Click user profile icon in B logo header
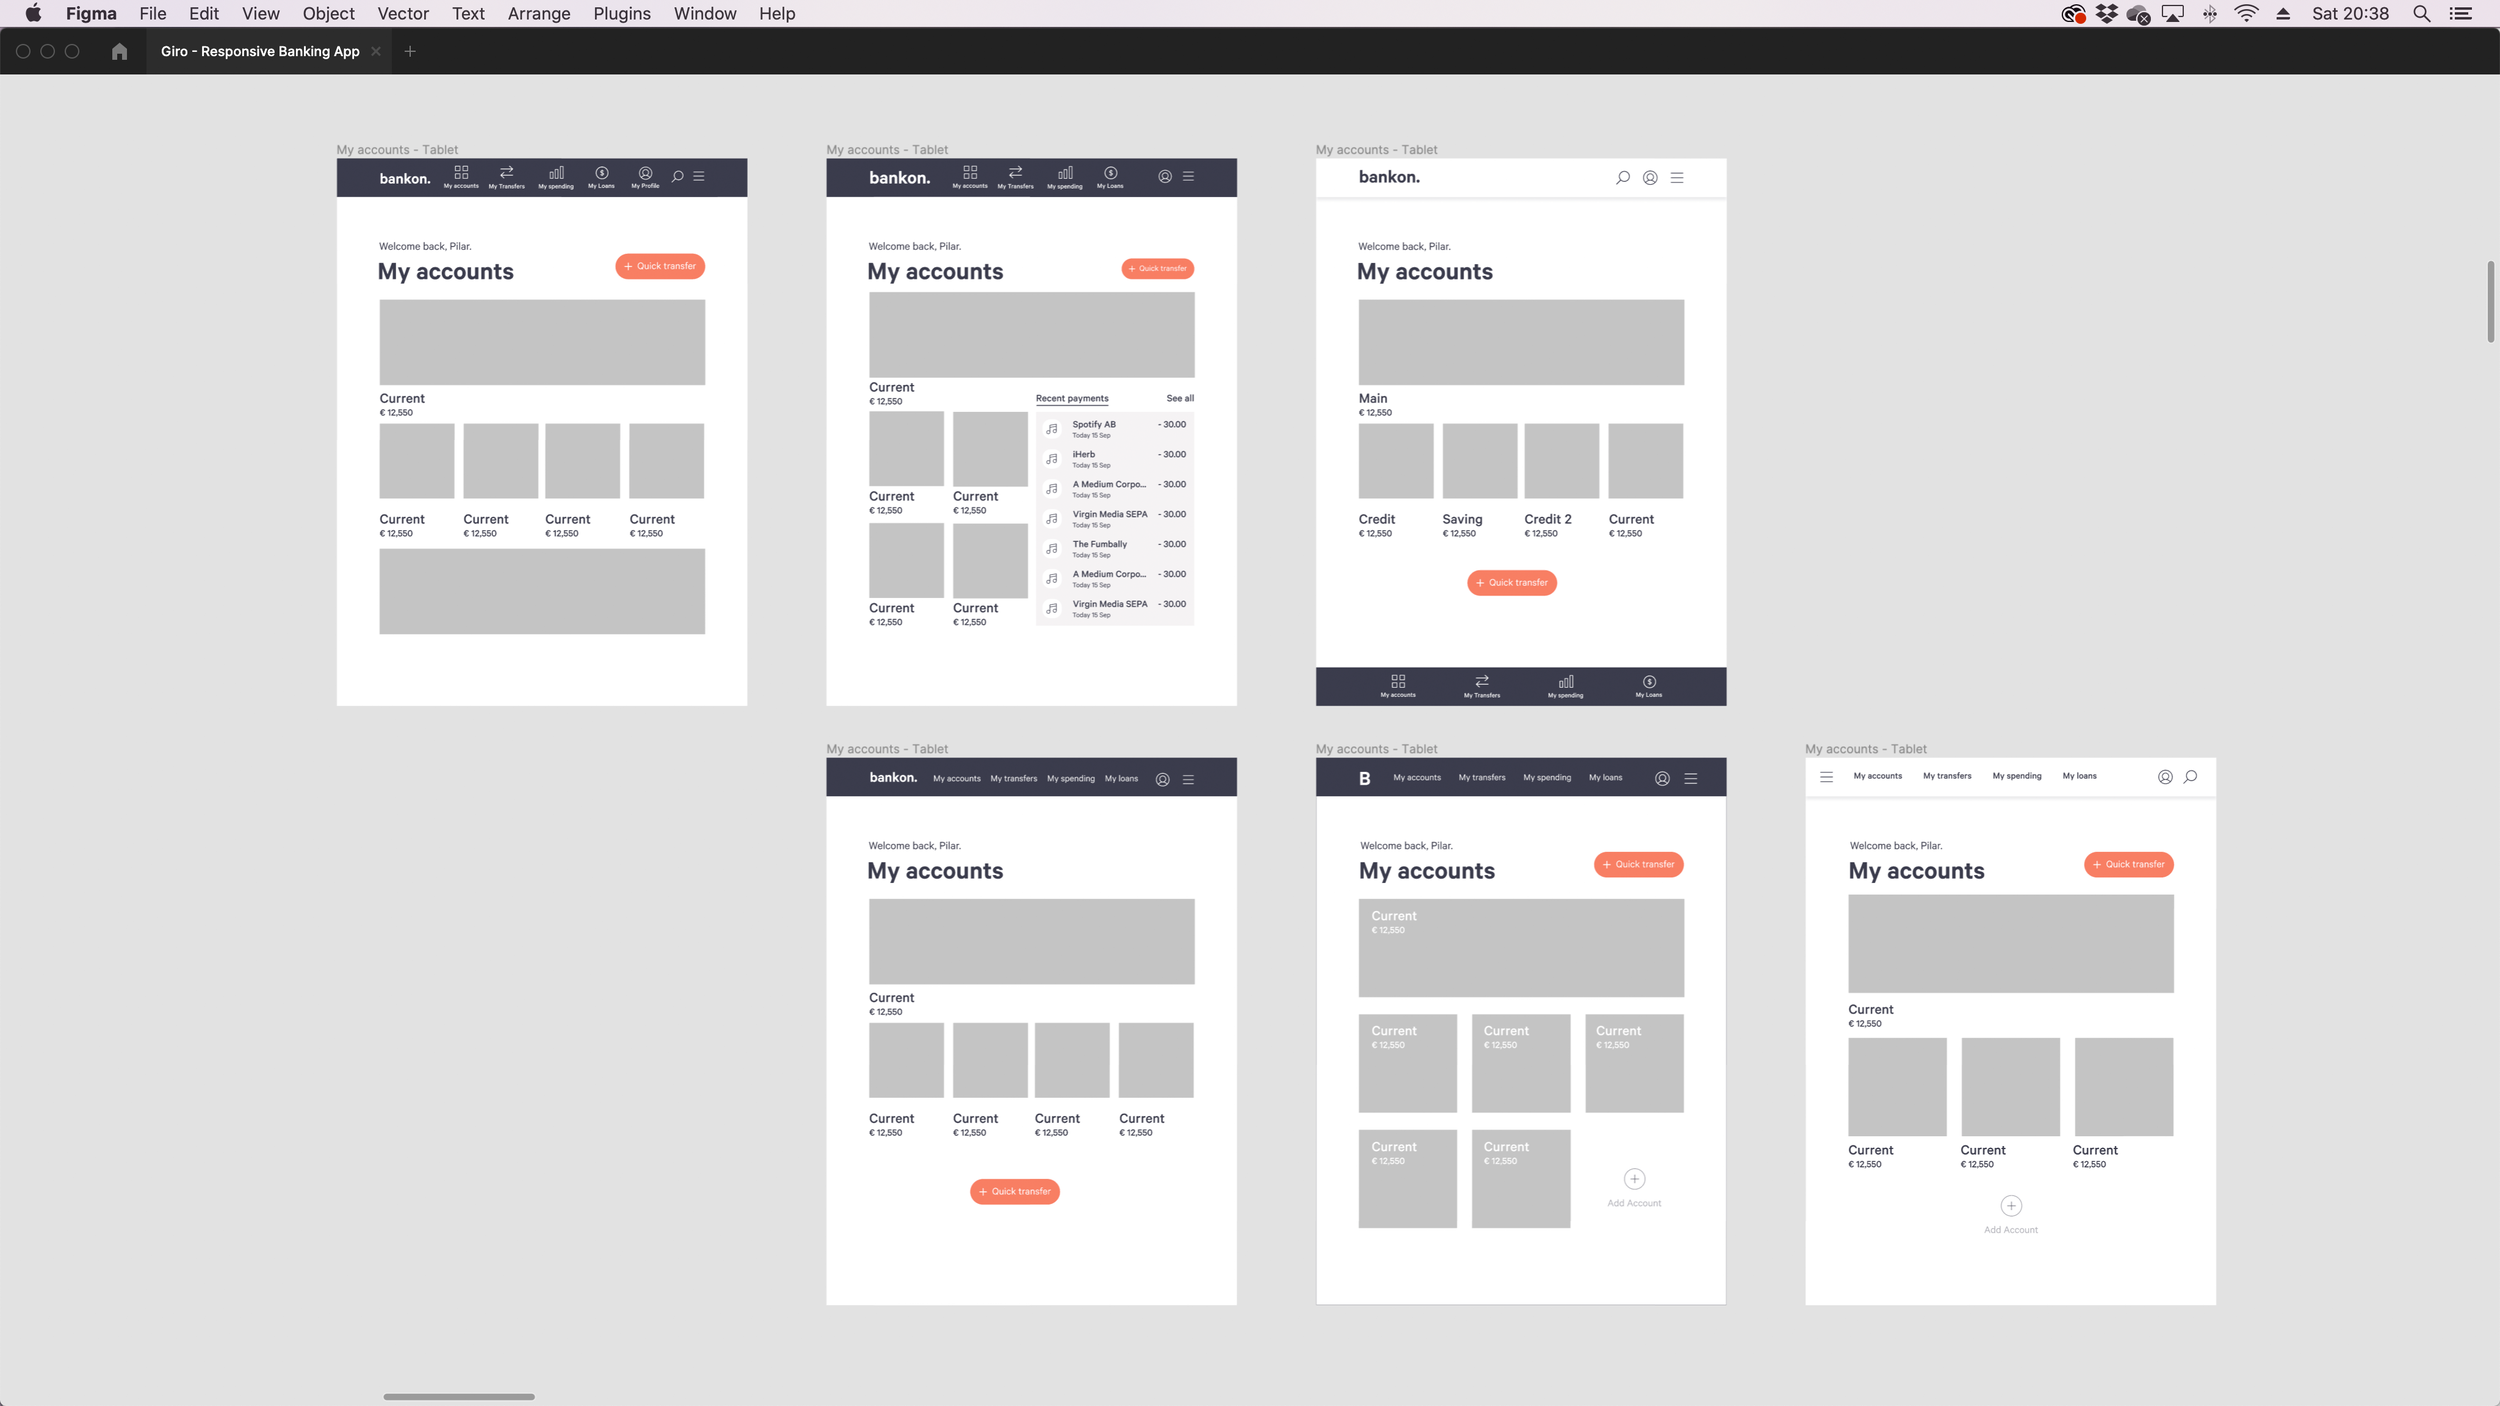 coord(1662,778)
